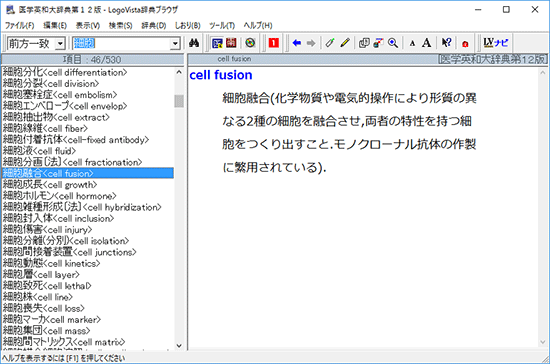Select 細胞成長<cell growth> entry
This screenshot has height=364, width=550.
tap(50, 185)
